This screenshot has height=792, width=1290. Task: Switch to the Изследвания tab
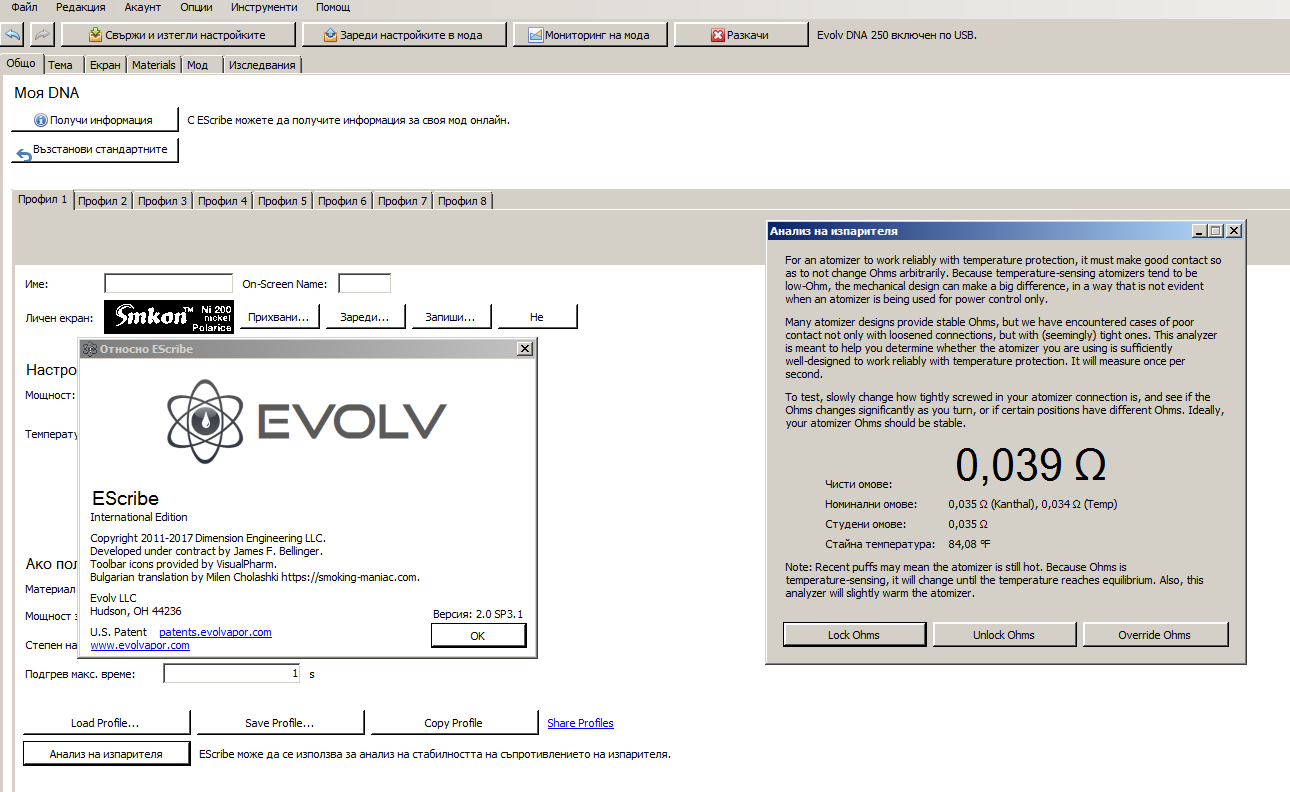(262, 65)
